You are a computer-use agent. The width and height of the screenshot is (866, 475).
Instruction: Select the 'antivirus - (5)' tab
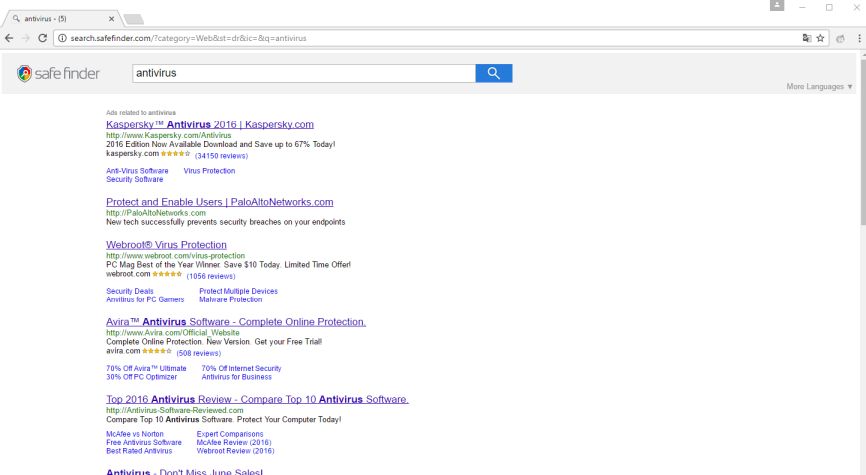tap(61, 19)
